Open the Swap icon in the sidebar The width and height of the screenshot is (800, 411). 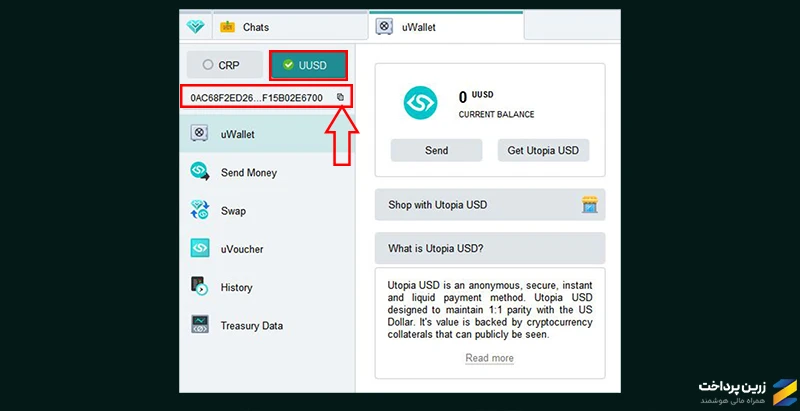[x=199, y=210]
